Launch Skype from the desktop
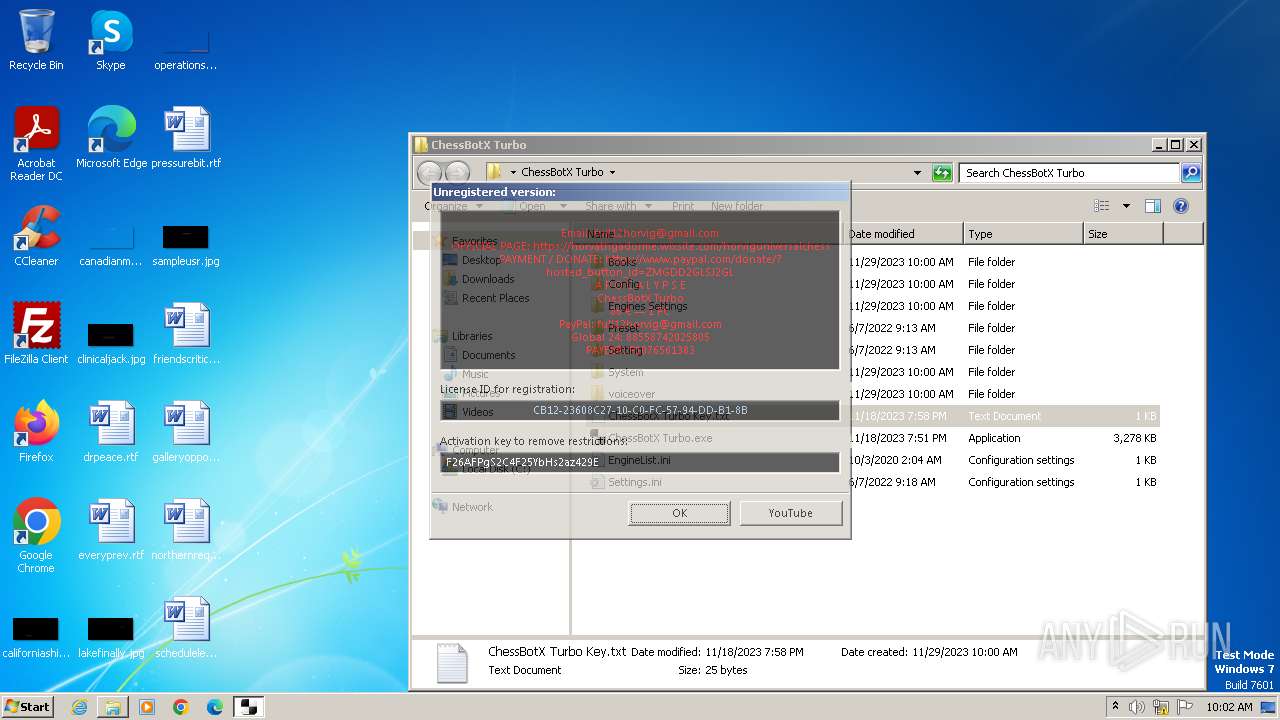This screenshot has width=1280, height=720. click(x=111, y=40)
